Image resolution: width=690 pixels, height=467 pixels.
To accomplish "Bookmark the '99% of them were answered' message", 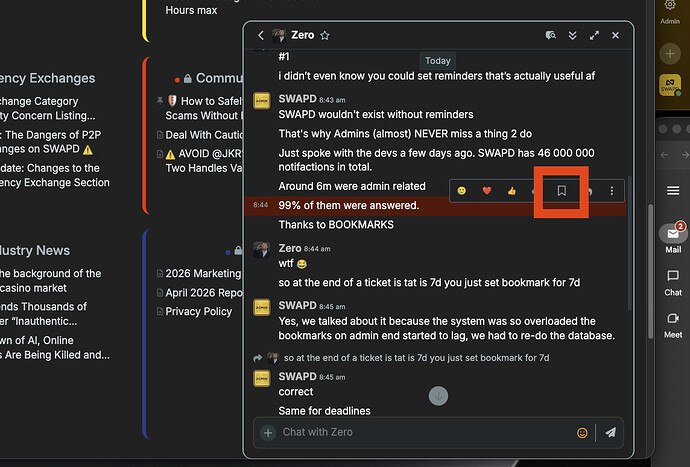I will (562, 191).
